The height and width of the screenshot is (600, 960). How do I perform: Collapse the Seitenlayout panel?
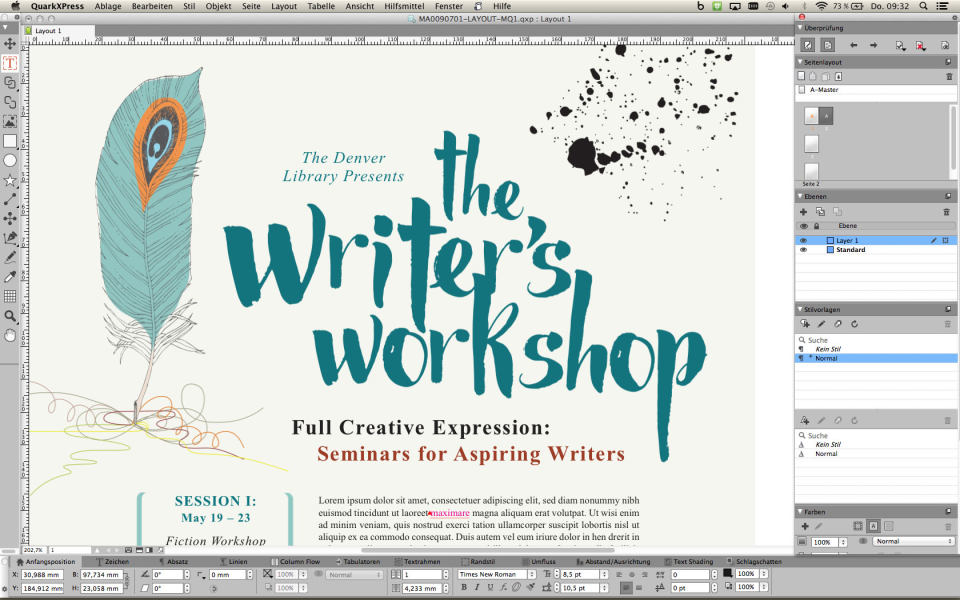point(800,62)
